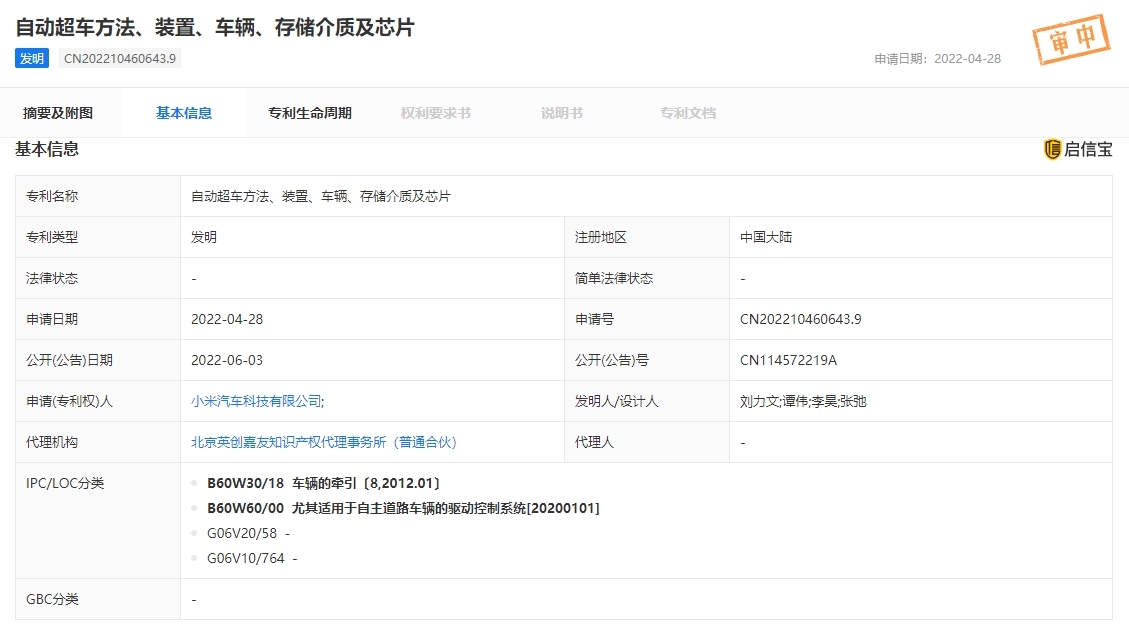Screen dimensions: 1129x630
Task: Switch to the 基本信息 tab
Action: tap(184, 113)
